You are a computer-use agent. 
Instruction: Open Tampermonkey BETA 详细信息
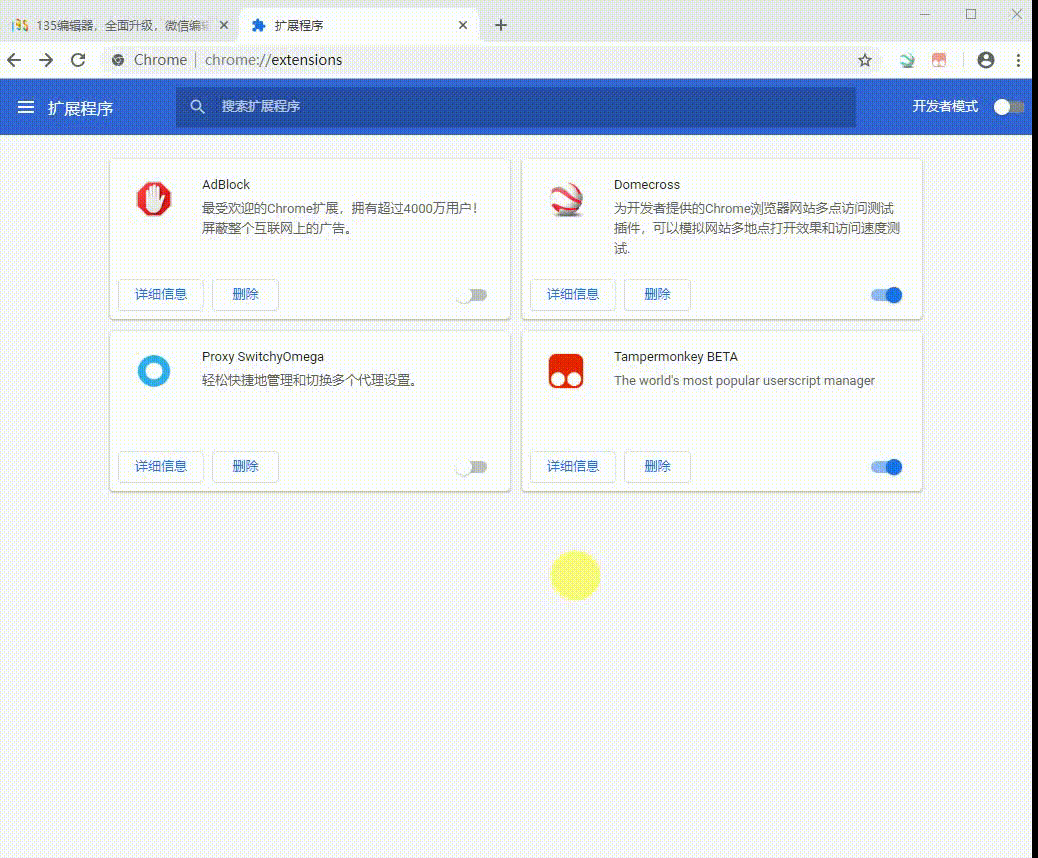click(573, 467)
